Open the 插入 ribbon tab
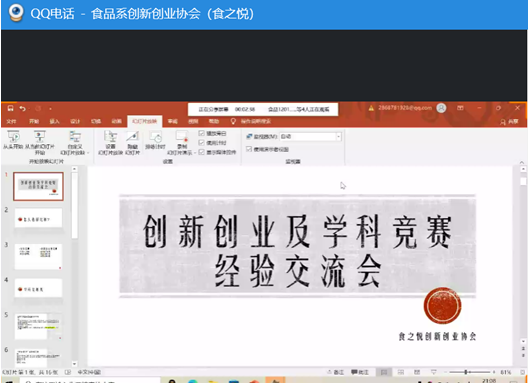The width and height of the screenshot is (528, 384). (54, 121)
